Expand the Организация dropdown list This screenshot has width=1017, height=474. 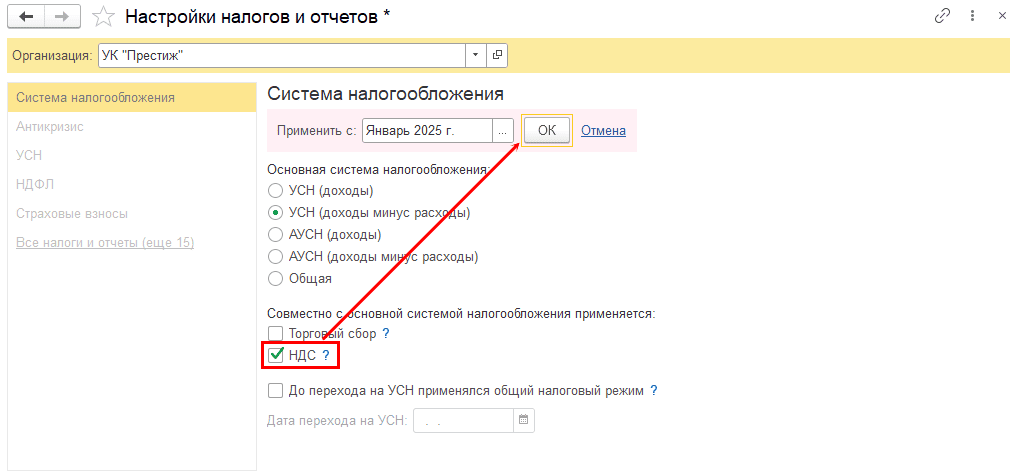[475, 55]
